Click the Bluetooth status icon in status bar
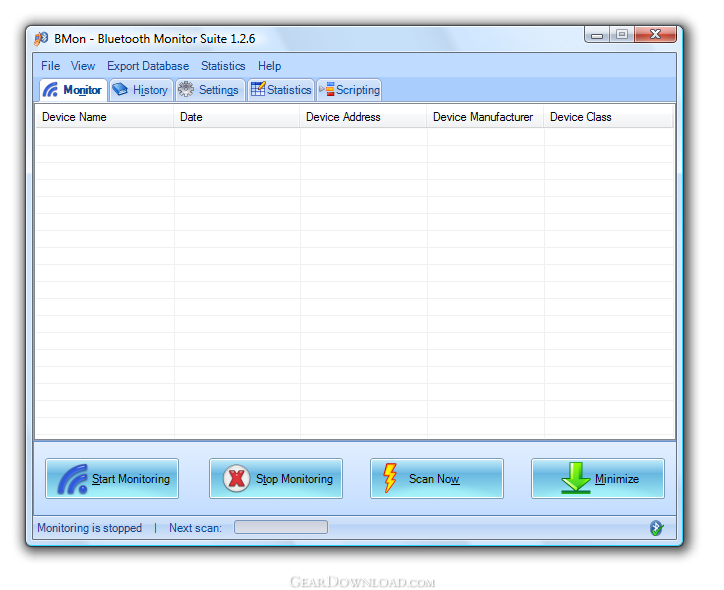The height and width of the screenshot is (590, 724). (x=656, y=528)
